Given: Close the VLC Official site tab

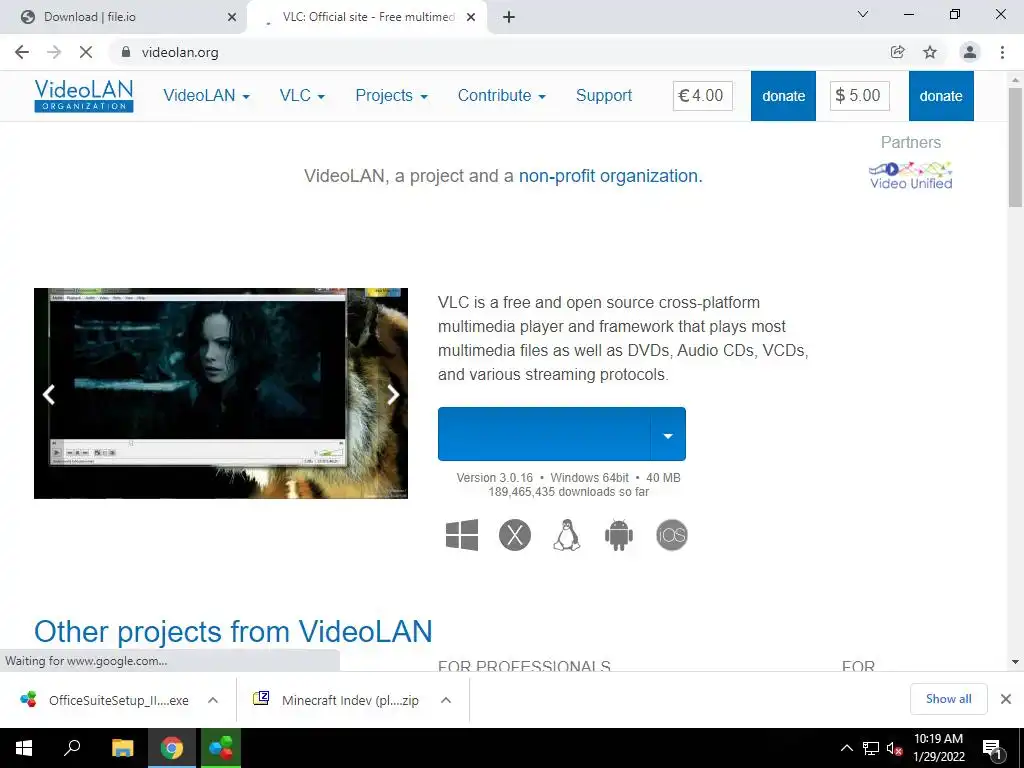Looking at the screenshot, I should pos(471,17).
